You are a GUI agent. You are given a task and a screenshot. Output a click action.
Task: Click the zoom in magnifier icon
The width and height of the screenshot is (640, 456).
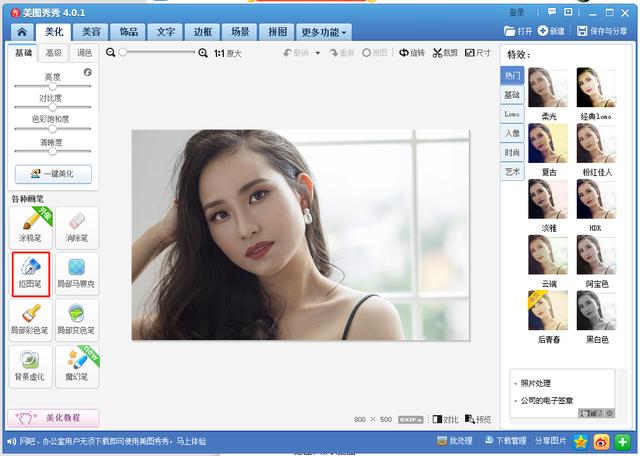pos(204,53)
